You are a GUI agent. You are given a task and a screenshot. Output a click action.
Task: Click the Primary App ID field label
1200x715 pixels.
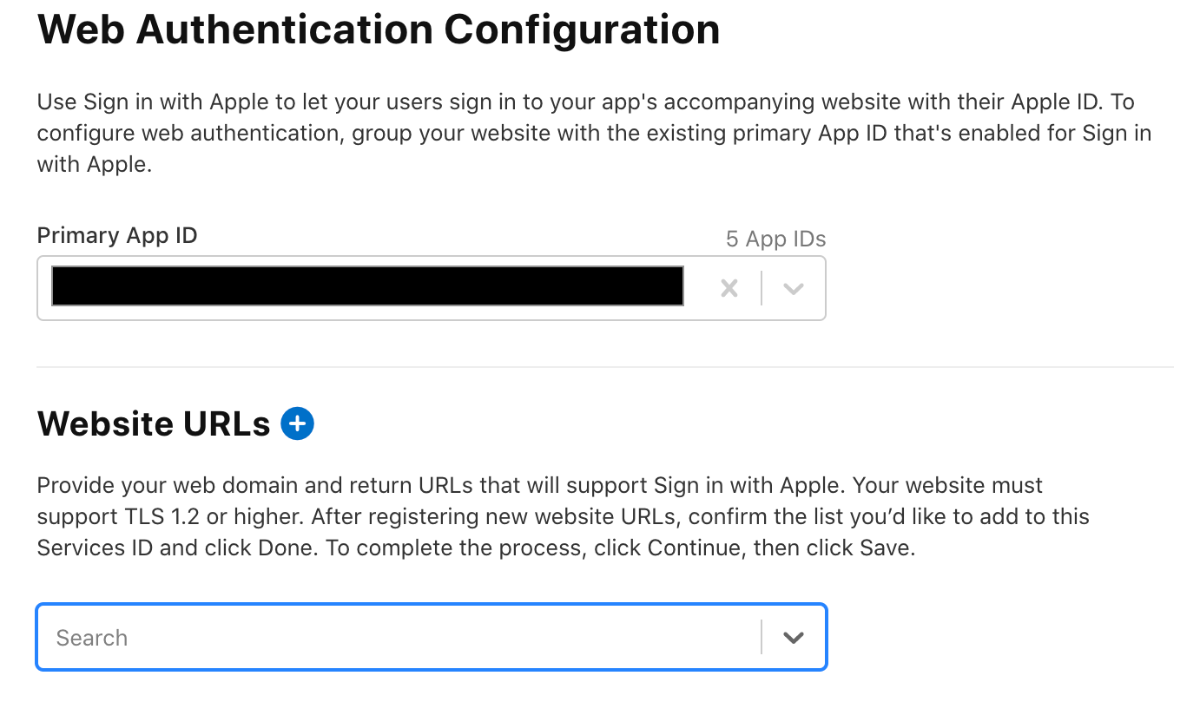click(117, 236)
